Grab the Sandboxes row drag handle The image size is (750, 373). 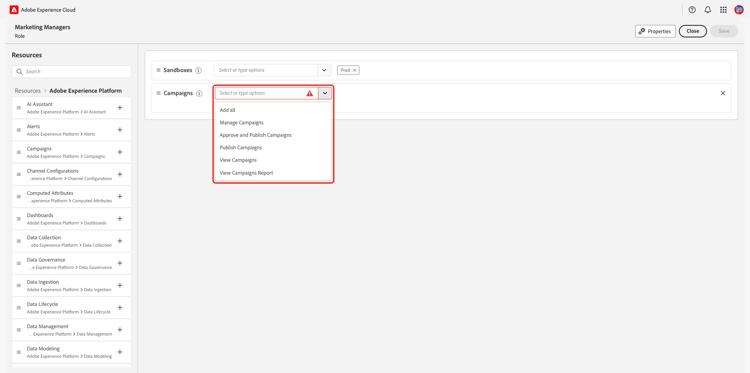point(158,70)
